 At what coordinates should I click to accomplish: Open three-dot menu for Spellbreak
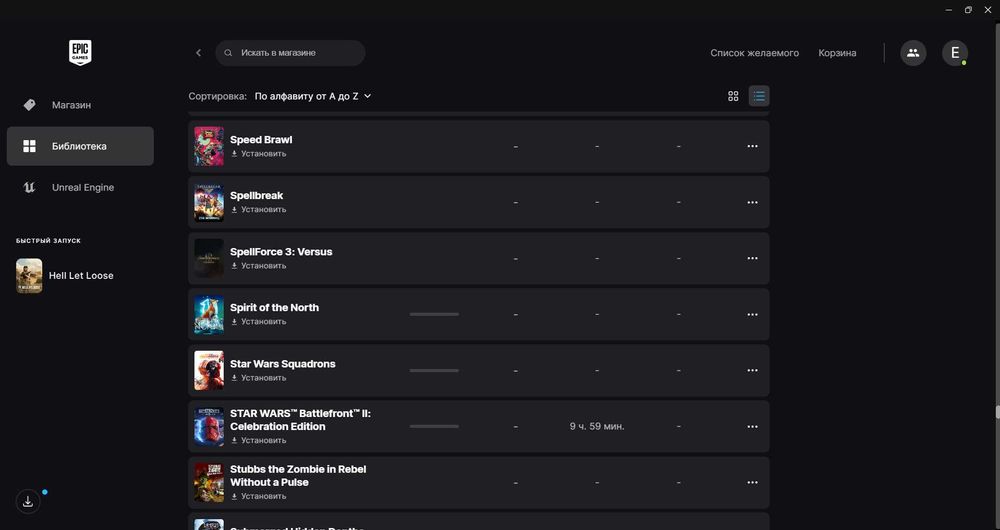coord(753,202)
